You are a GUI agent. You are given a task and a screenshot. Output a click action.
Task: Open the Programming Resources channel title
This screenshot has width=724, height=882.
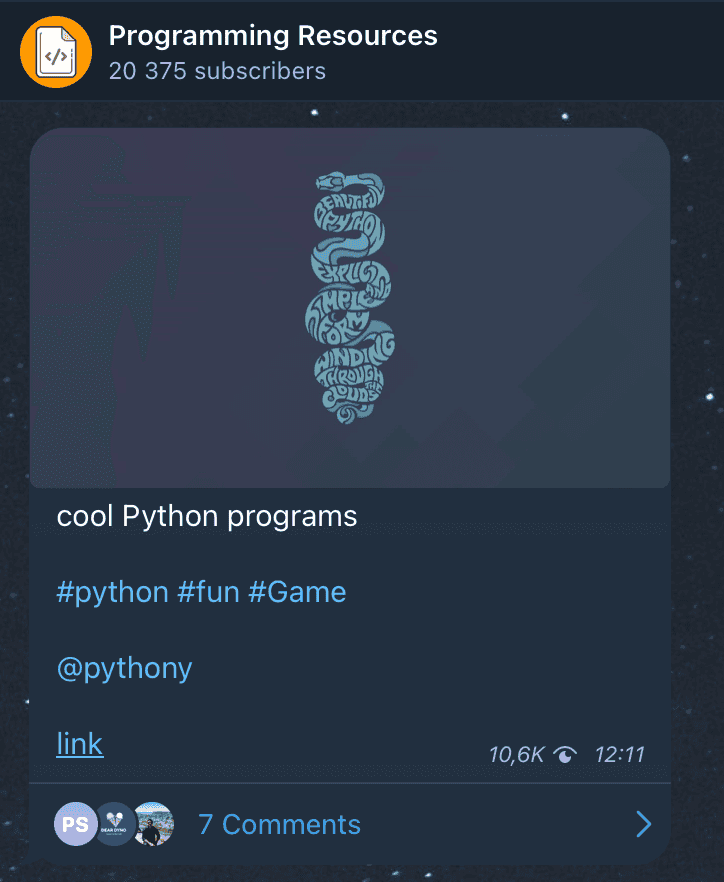pos(272,36)
